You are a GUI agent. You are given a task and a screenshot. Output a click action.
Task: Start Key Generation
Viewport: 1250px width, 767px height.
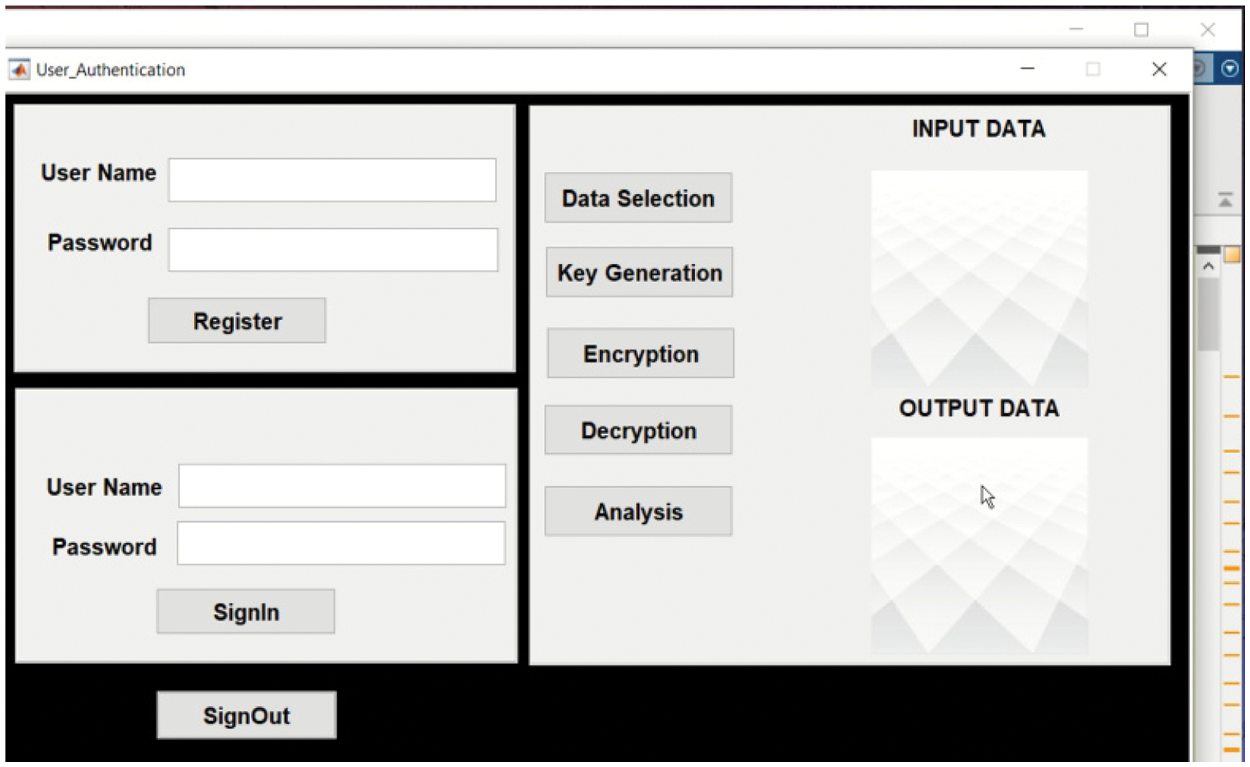pos(639,273)
